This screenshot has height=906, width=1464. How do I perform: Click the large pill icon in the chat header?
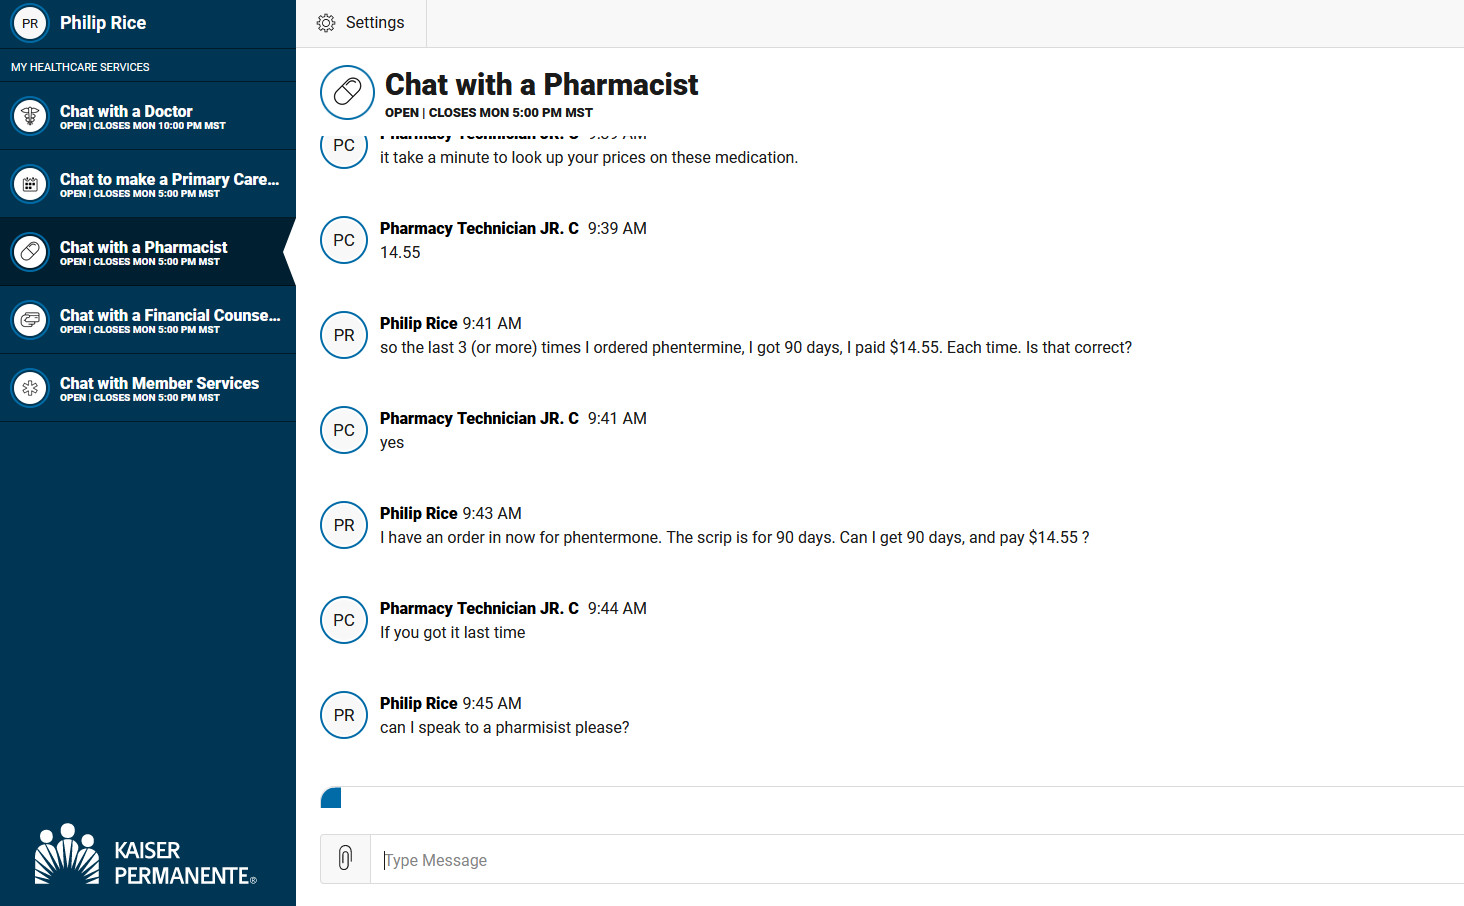point(347,92)
